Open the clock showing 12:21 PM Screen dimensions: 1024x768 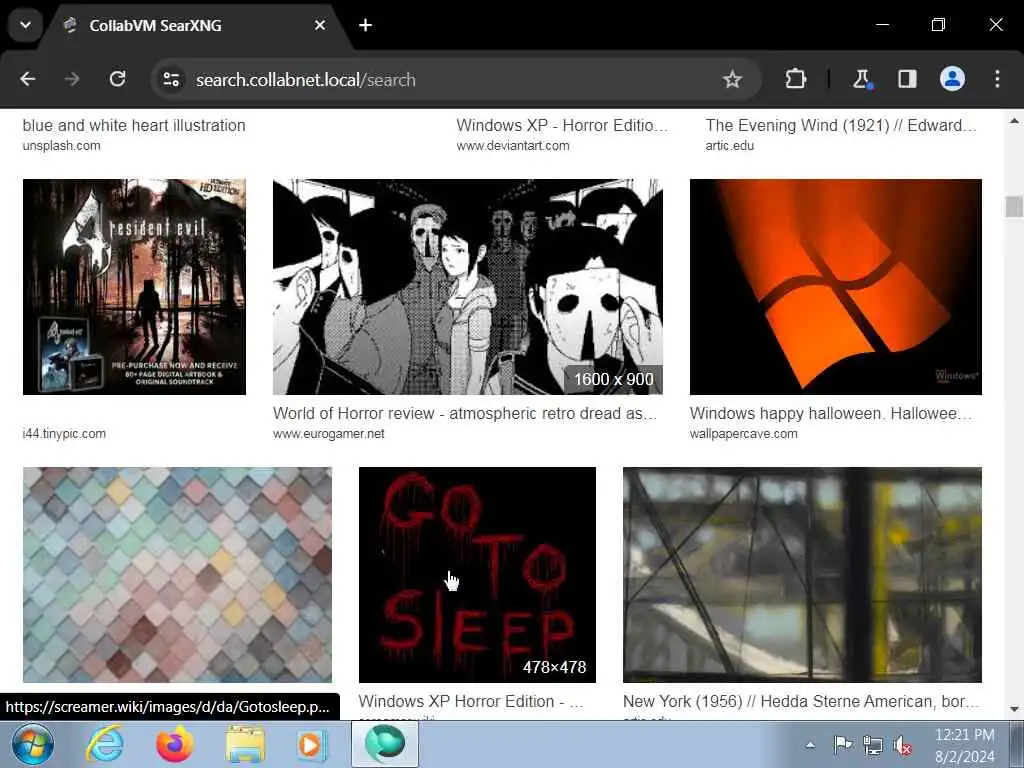click(965, 745)
